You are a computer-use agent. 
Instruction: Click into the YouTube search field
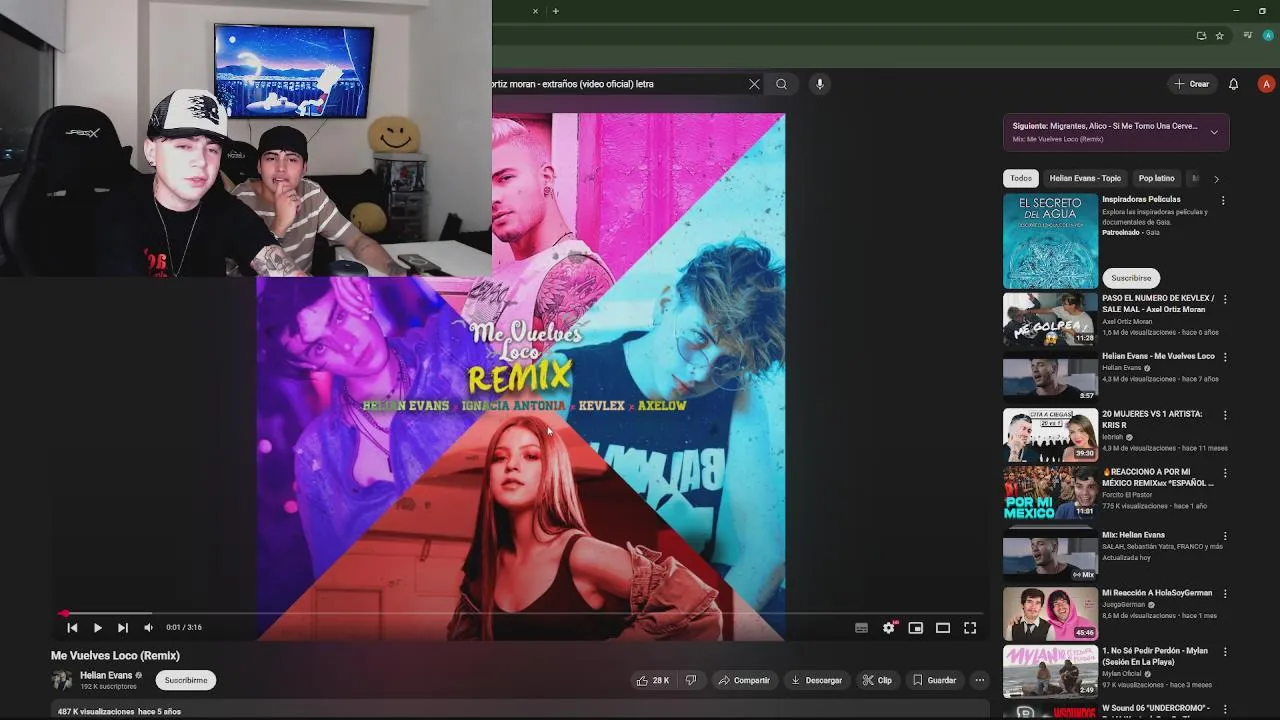pyautogui.click(x=616, y=84)
